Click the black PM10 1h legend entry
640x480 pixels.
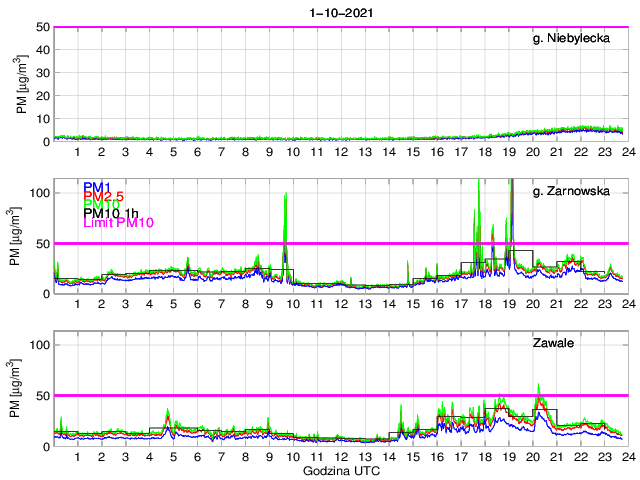(114, 213)
